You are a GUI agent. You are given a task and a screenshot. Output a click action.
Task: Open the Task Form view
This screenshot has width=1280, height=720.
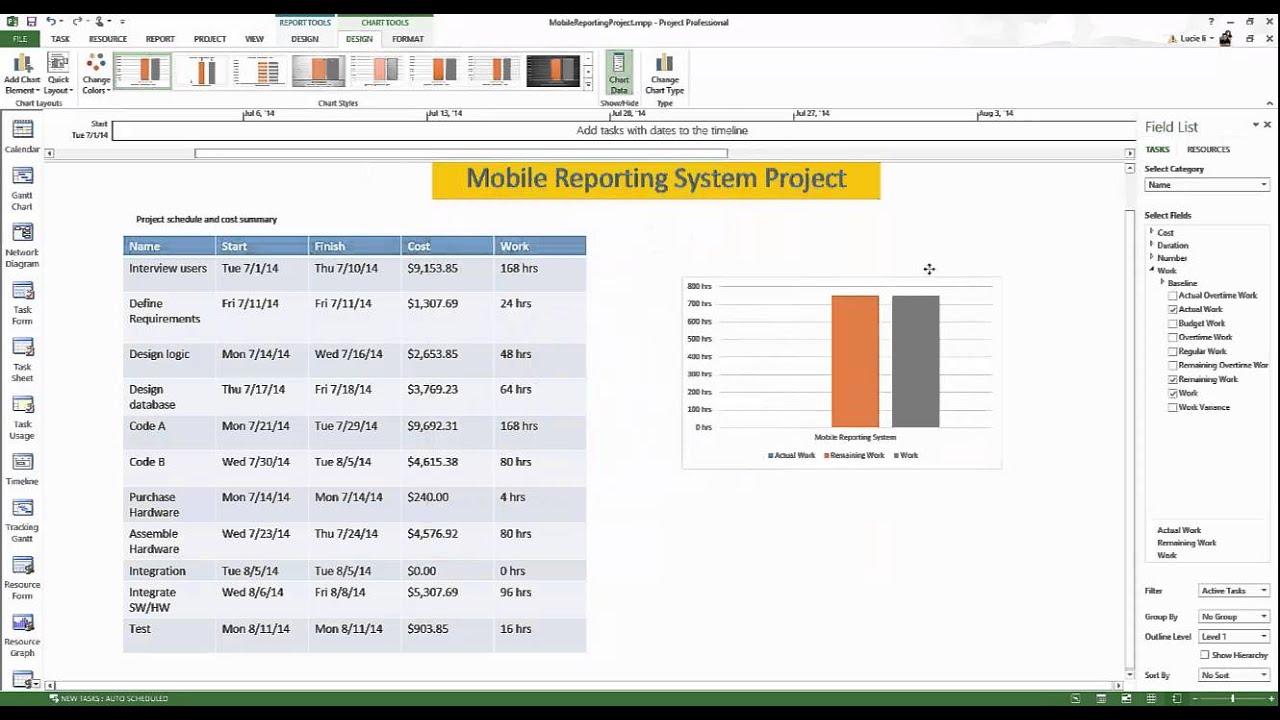[x=22, y=303]
